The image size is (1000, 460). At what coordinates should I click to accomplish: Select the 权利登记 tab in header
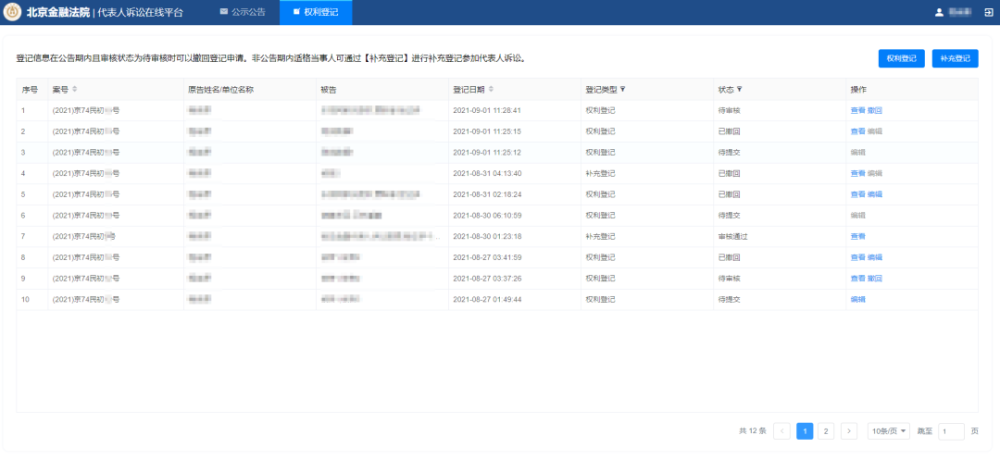coord(316,12)
